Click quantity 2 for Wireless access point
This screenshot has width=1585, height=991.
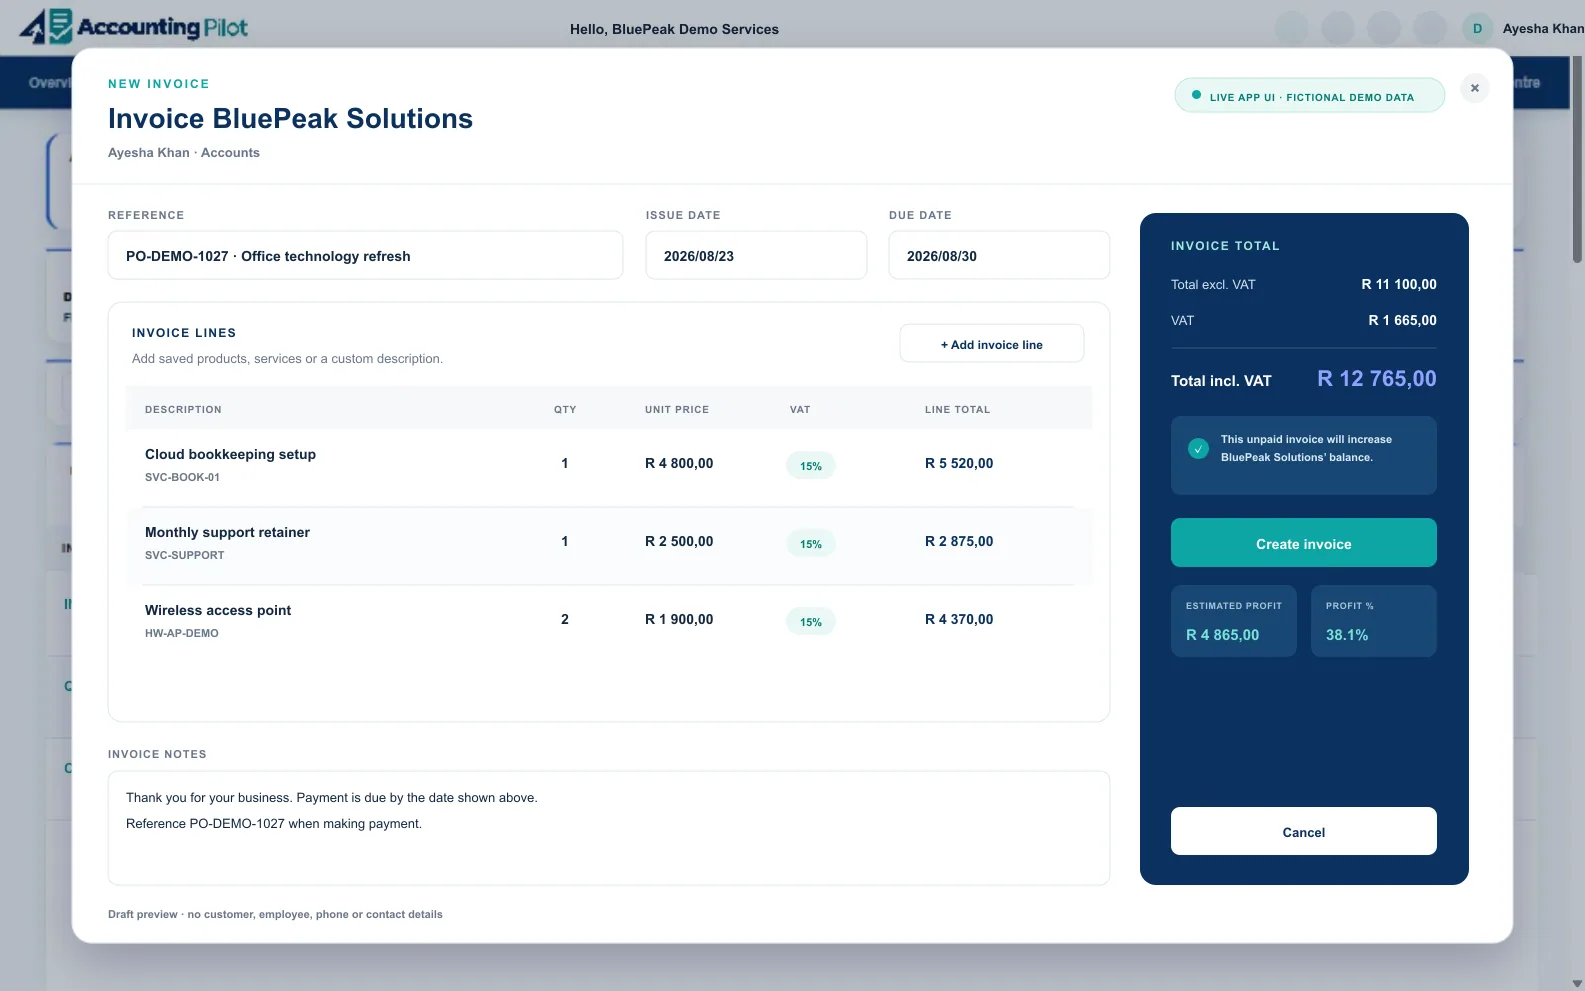point(565,619)
